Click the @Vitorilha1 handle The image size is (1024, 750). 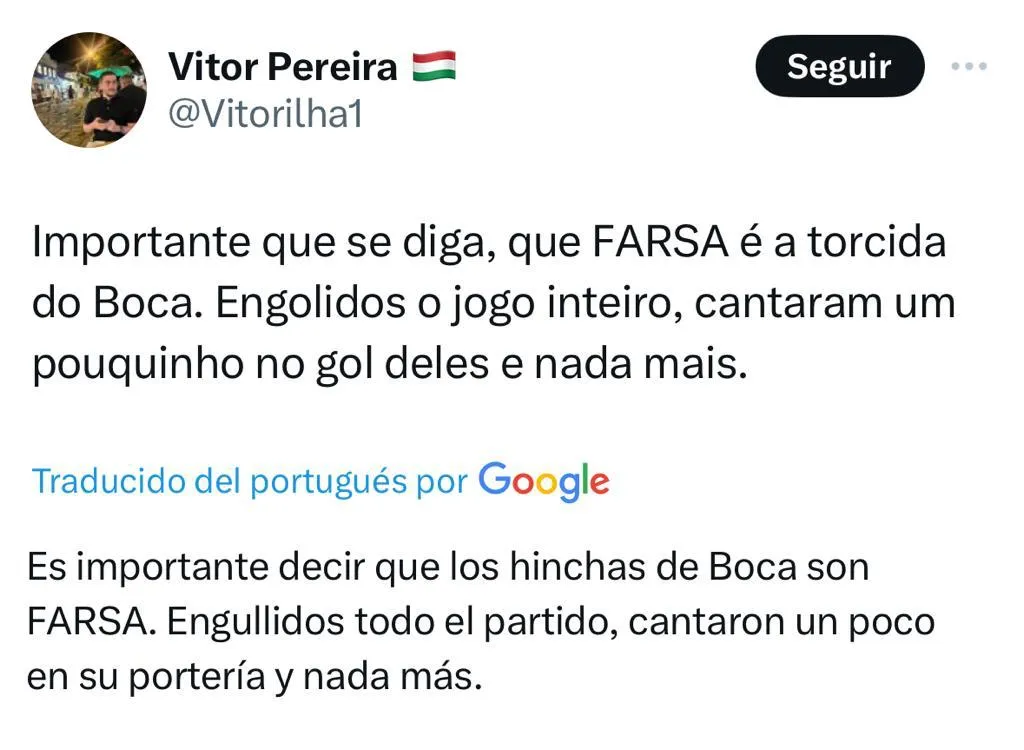264,114
